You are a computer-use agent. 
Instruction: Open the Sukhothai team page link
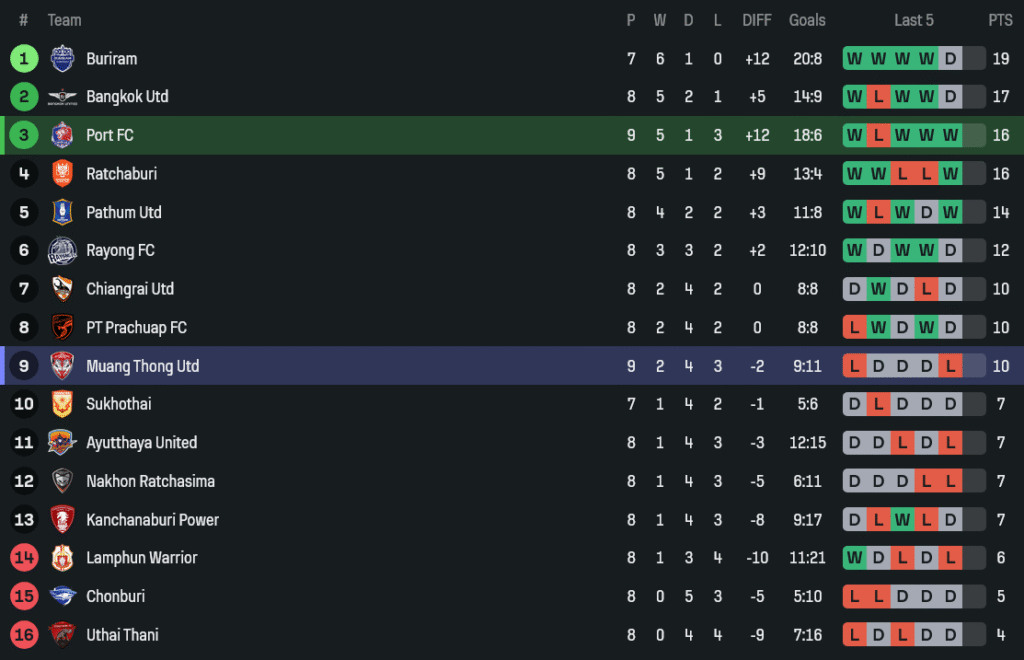[x=118, y=404]
